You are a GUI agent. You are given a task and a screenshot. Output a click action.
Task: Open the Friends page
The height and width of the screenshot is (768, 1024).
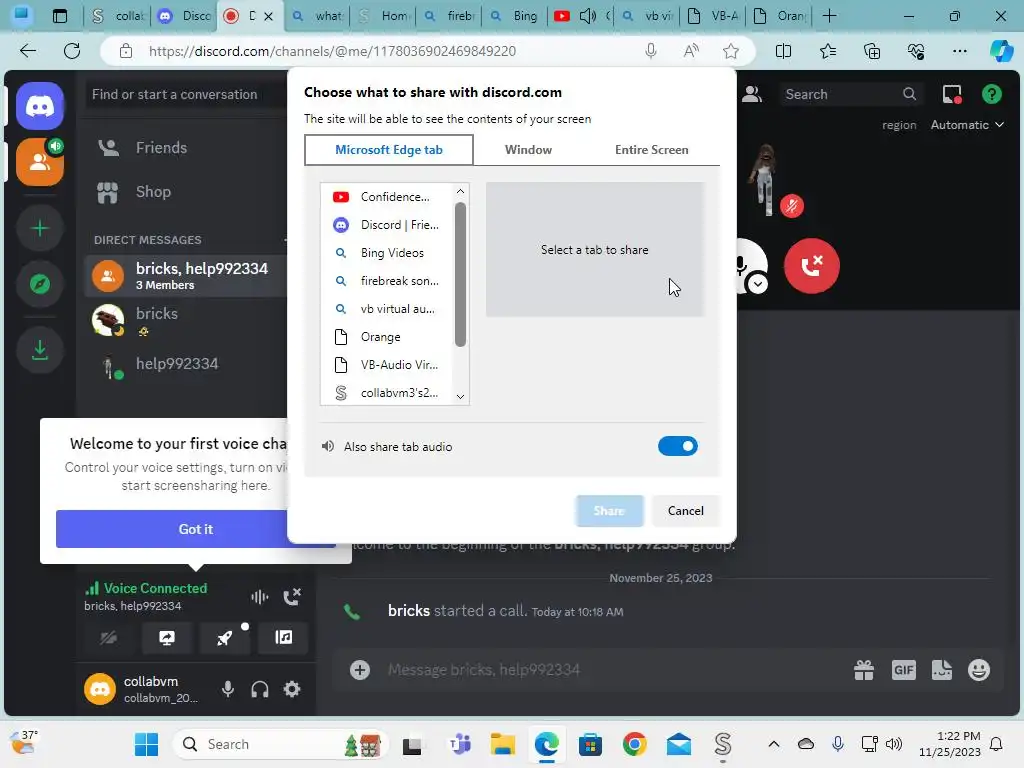click(x=185, y=148)
